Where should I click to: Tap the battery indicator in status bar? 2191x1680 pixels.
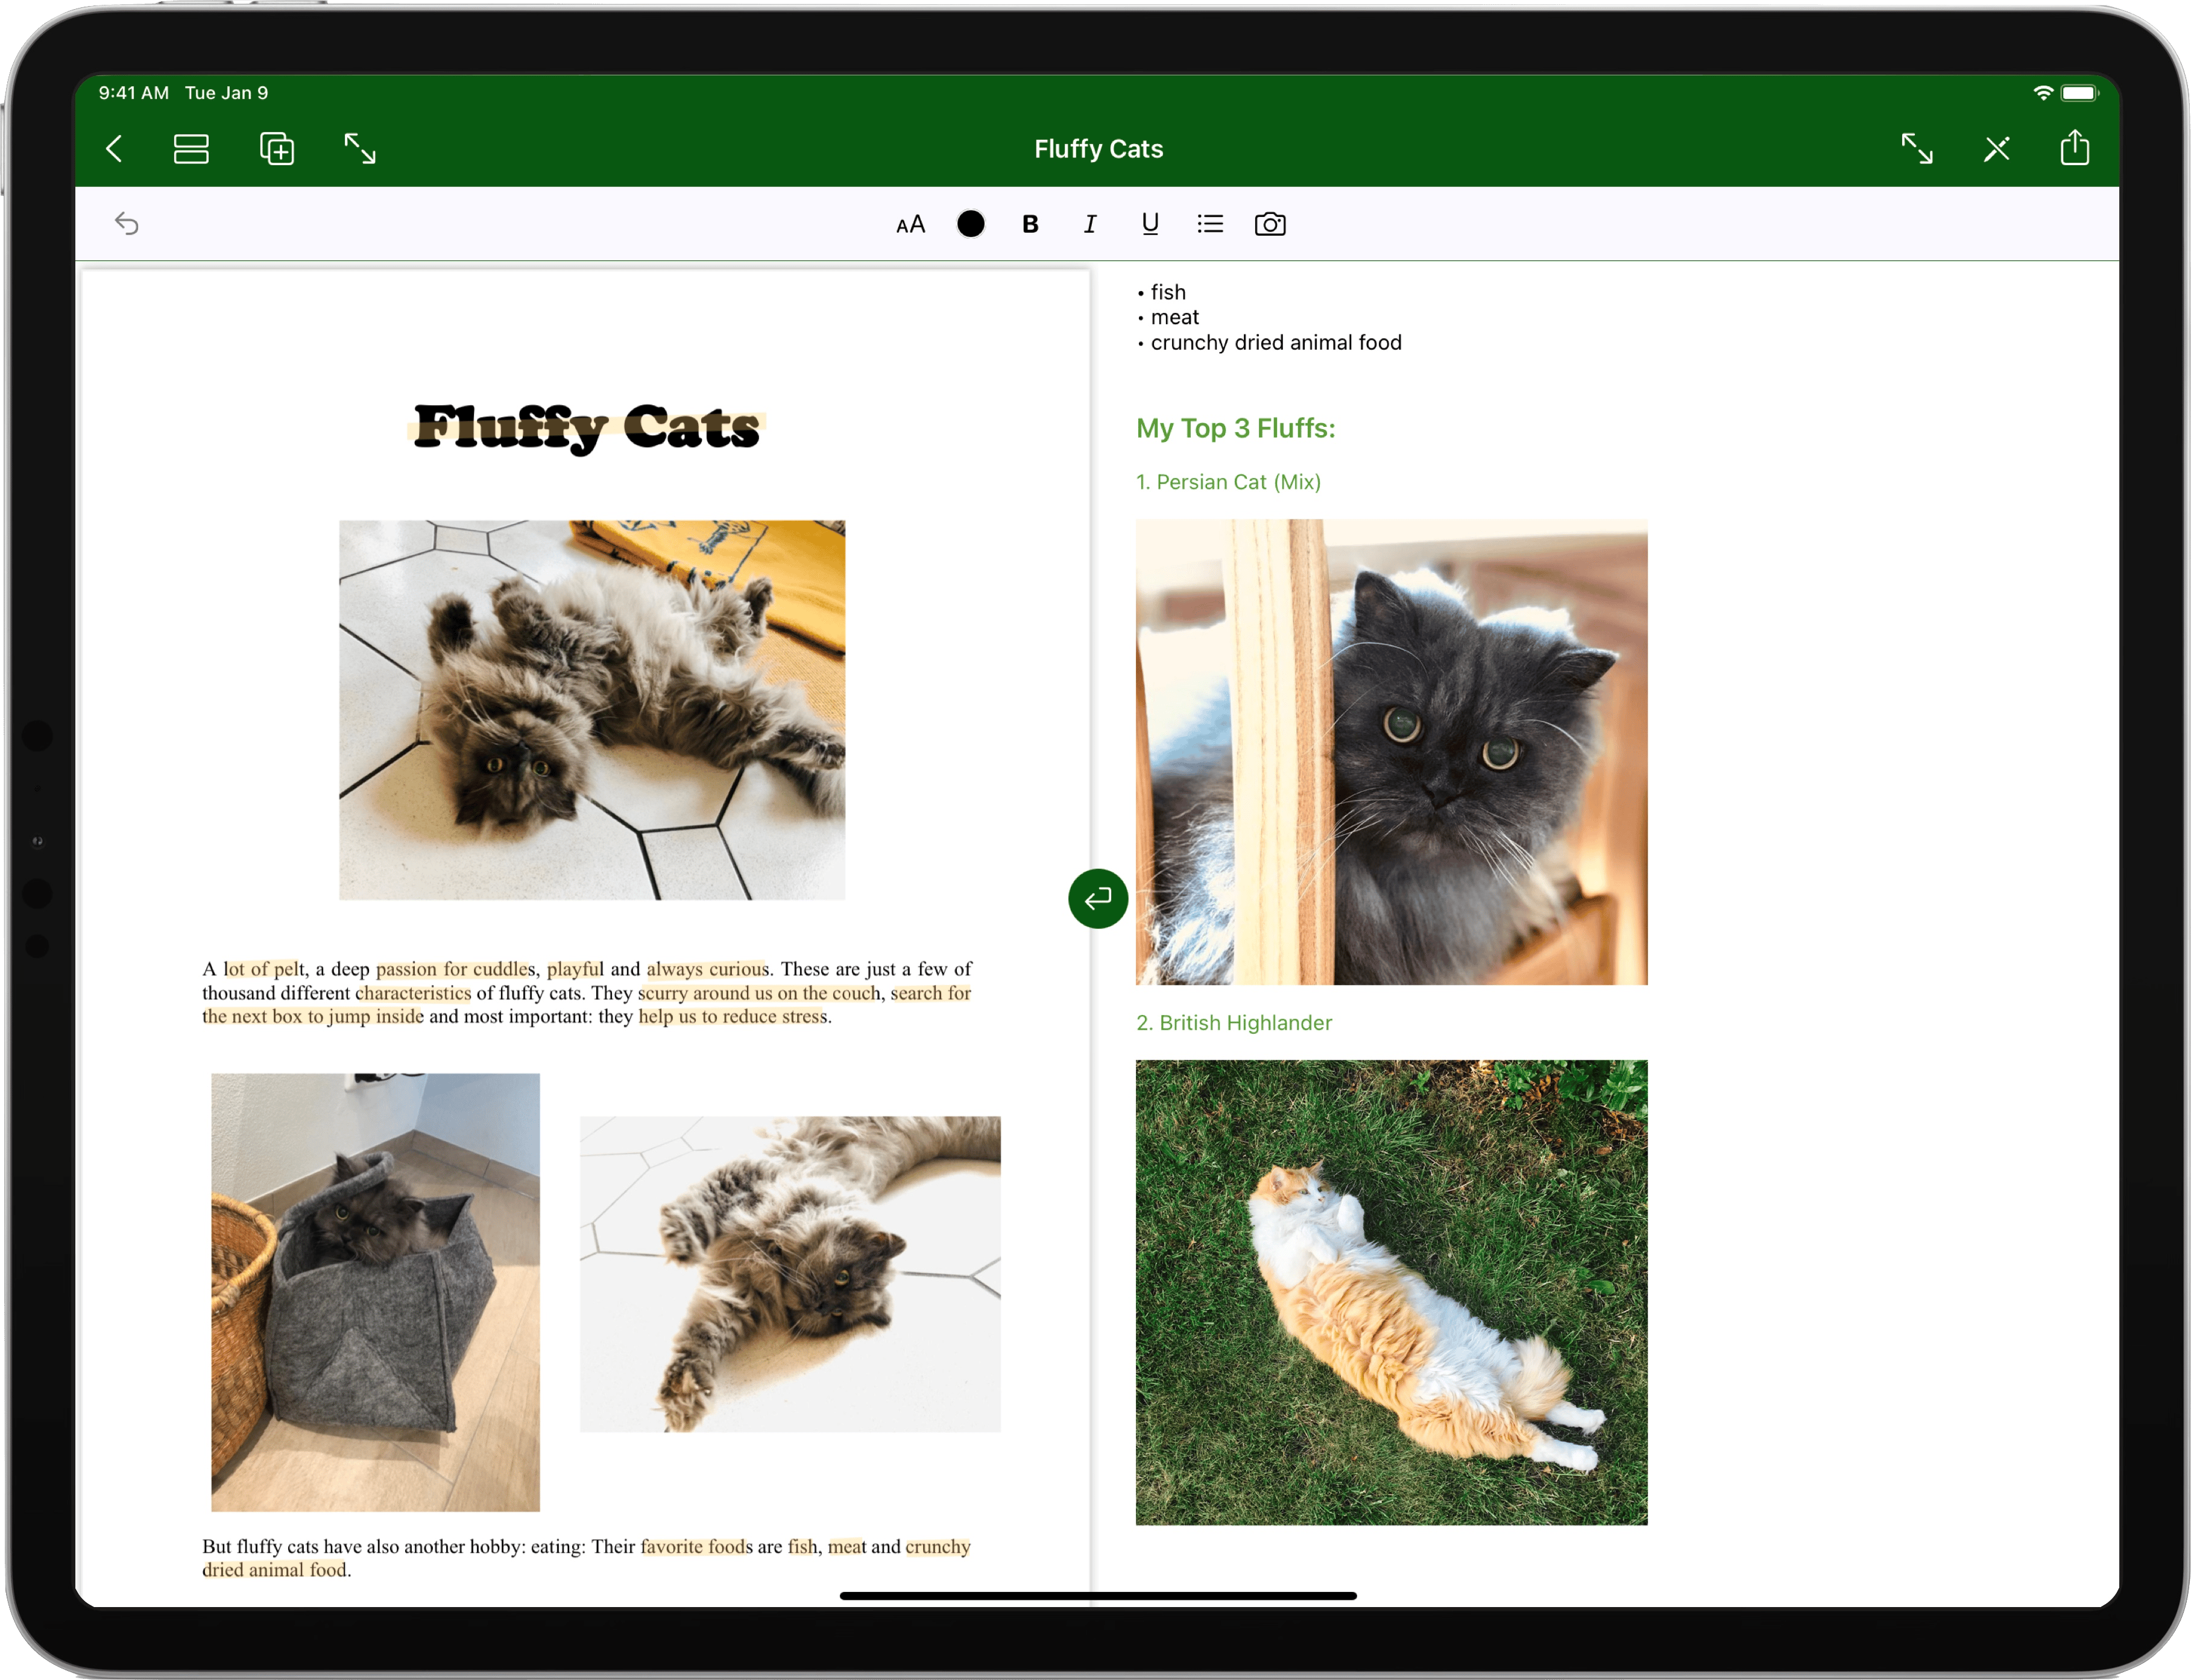tap(2079, 93)
